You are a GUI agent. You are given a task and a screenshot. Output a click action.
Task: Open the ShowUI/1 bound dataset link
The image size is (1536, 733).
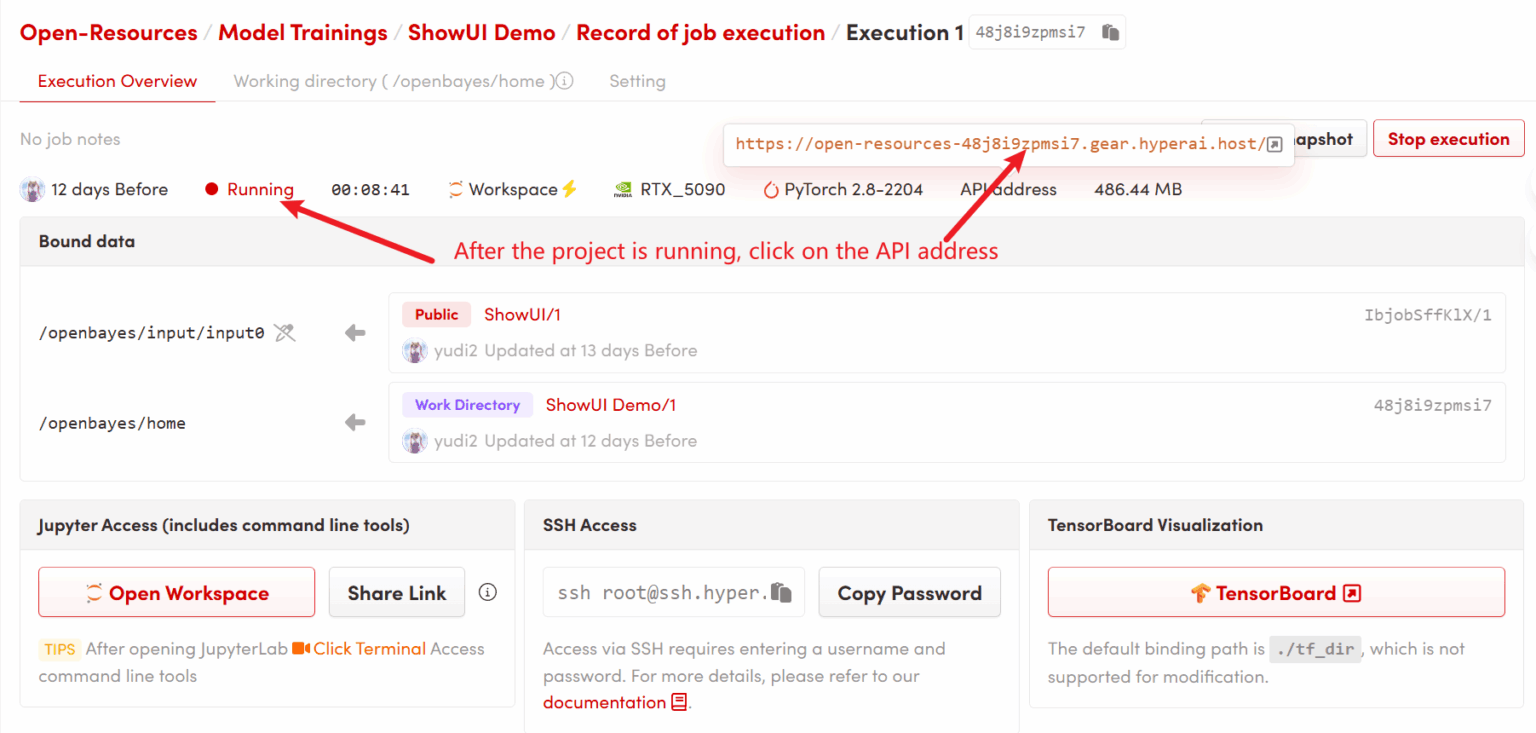point(522,315)
